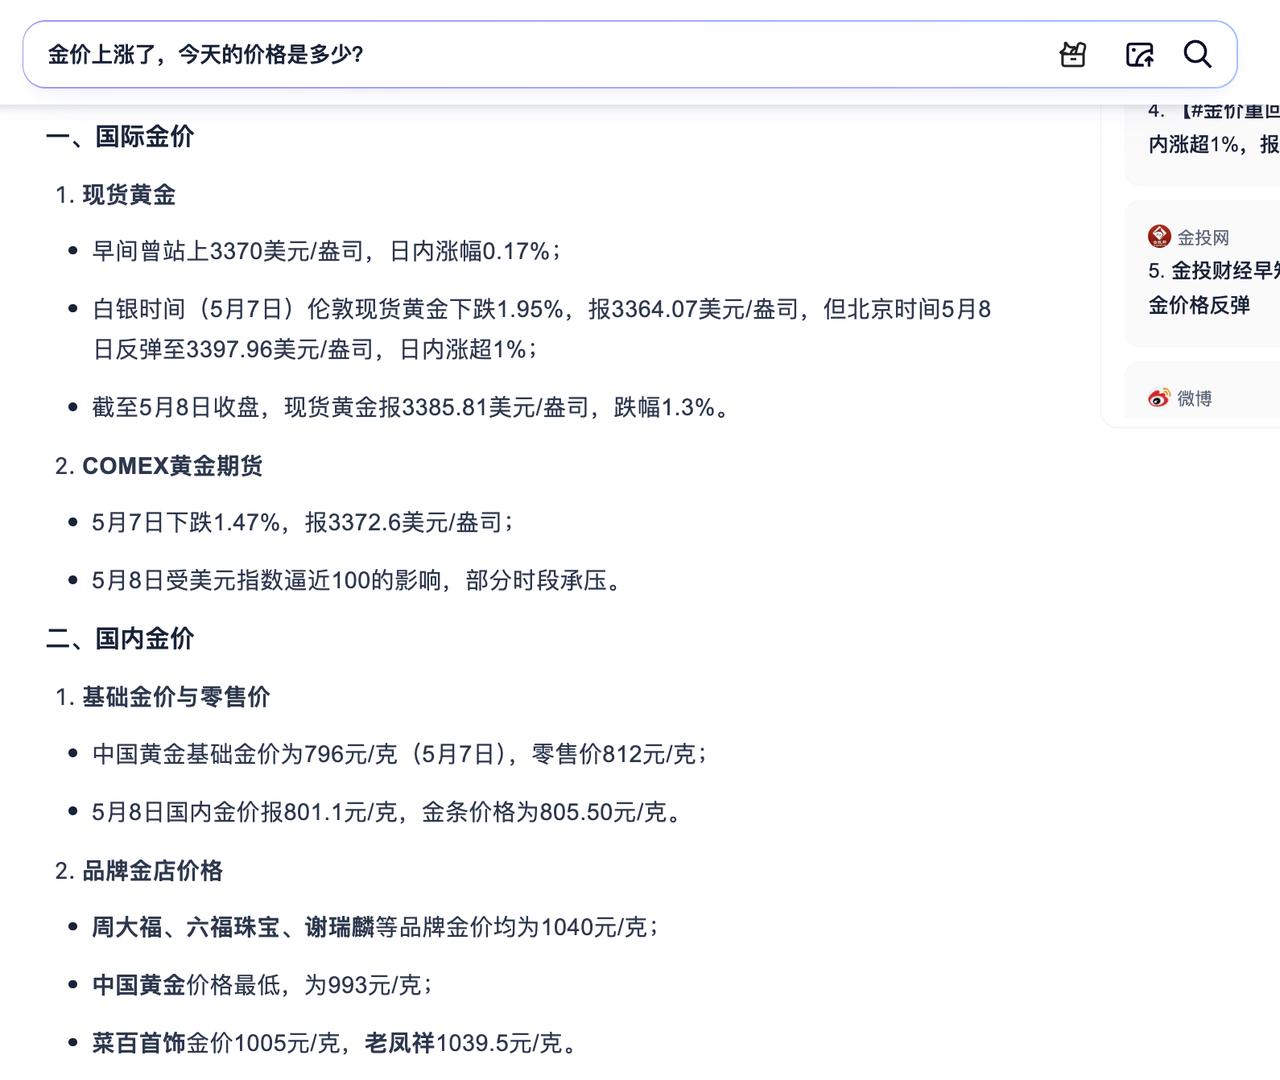Viewport: 1280px width, 1080px height.
Task: Click the Weibo source icon
Action: (x=1159, y=398)
